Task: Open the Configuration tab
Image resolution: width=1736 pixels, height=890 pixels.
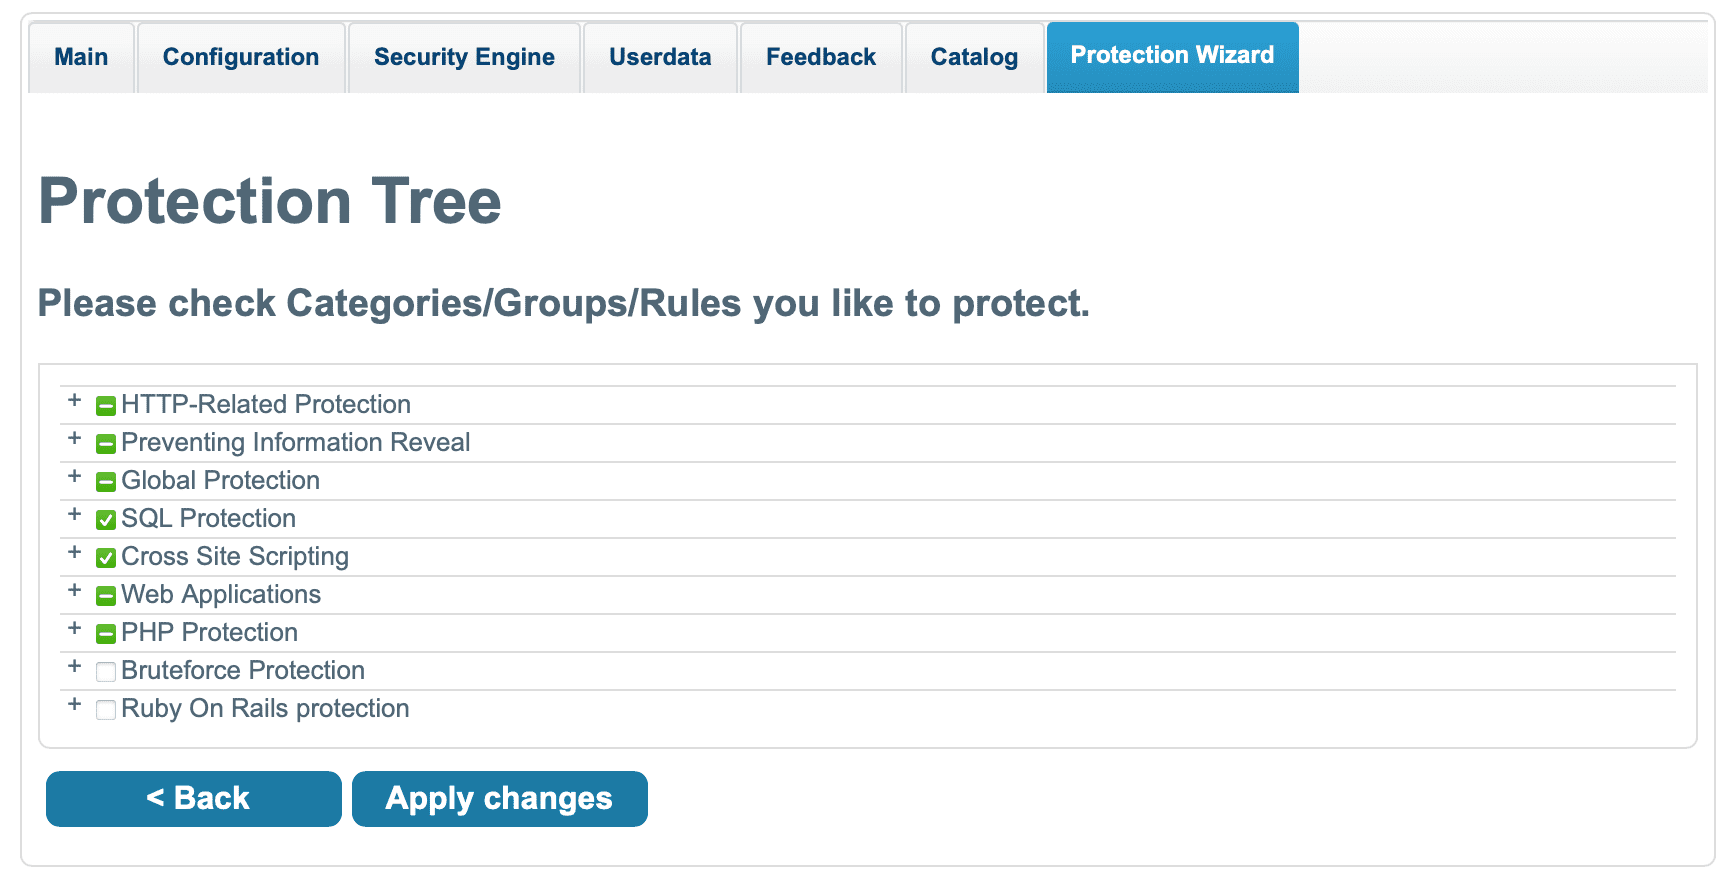Action: click(241, 58)
